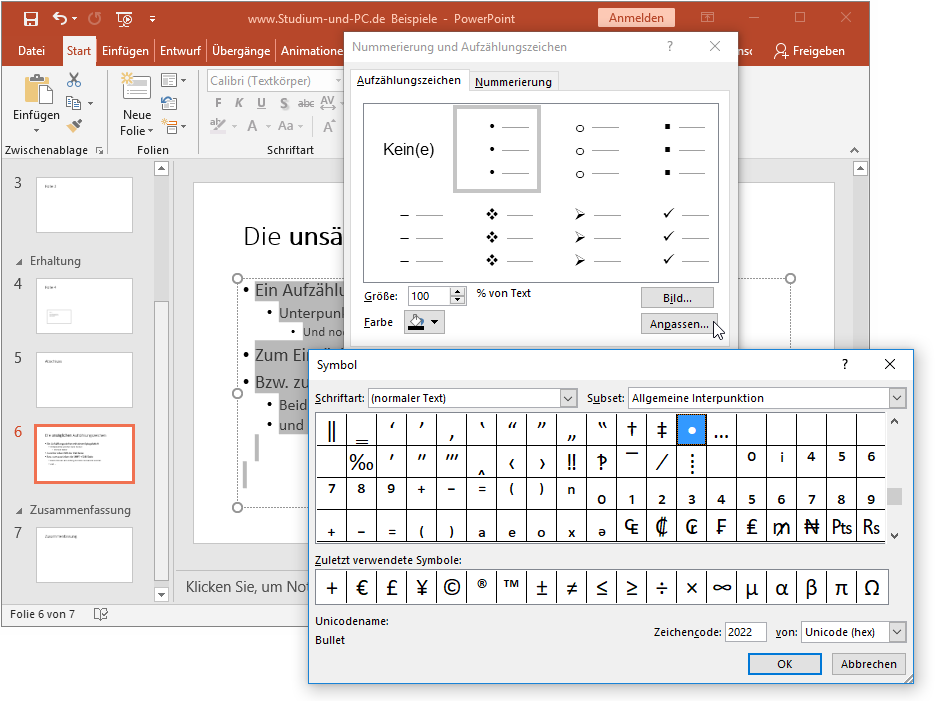This screenshot has width=936, height=701.
Task: Click the slide Layout icon
Action: (170, 80)
